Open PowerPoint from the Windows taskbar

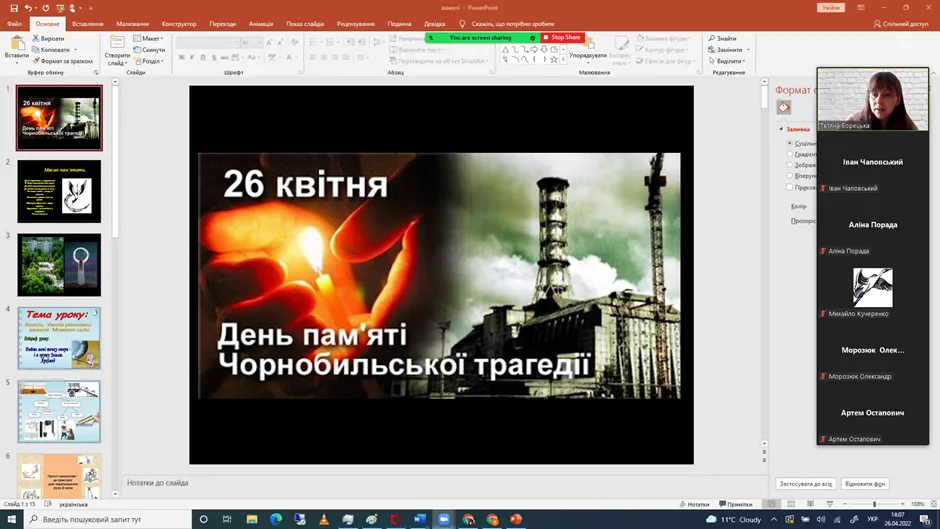click(516, 519)
